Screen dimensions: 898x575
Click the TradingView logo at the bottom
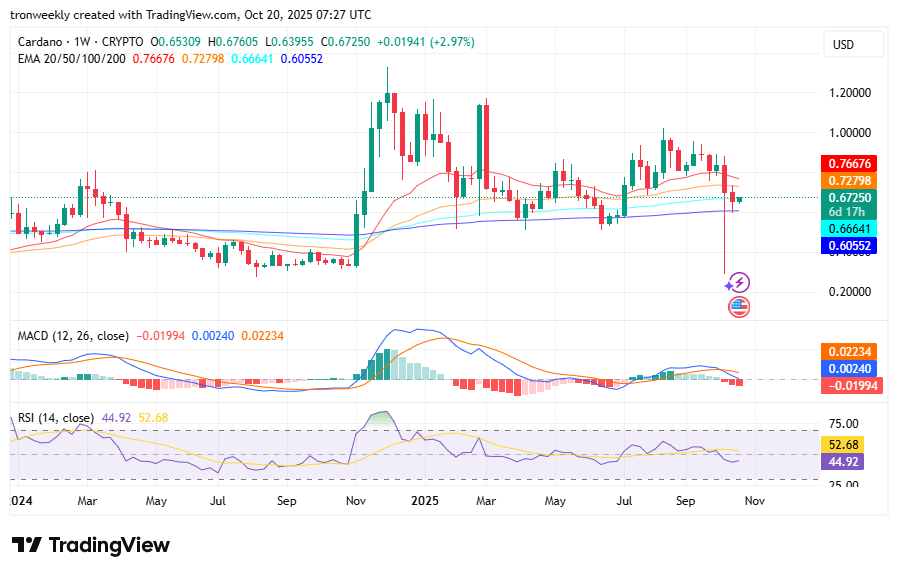(91, 545)
